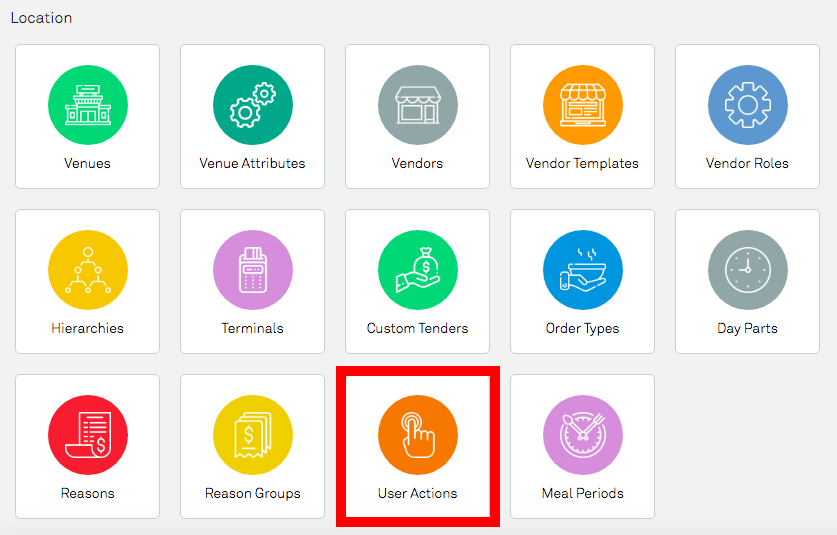Select the Vendors storefront icon
Viewport: 837px width, 535px height.
coord(417,105)
